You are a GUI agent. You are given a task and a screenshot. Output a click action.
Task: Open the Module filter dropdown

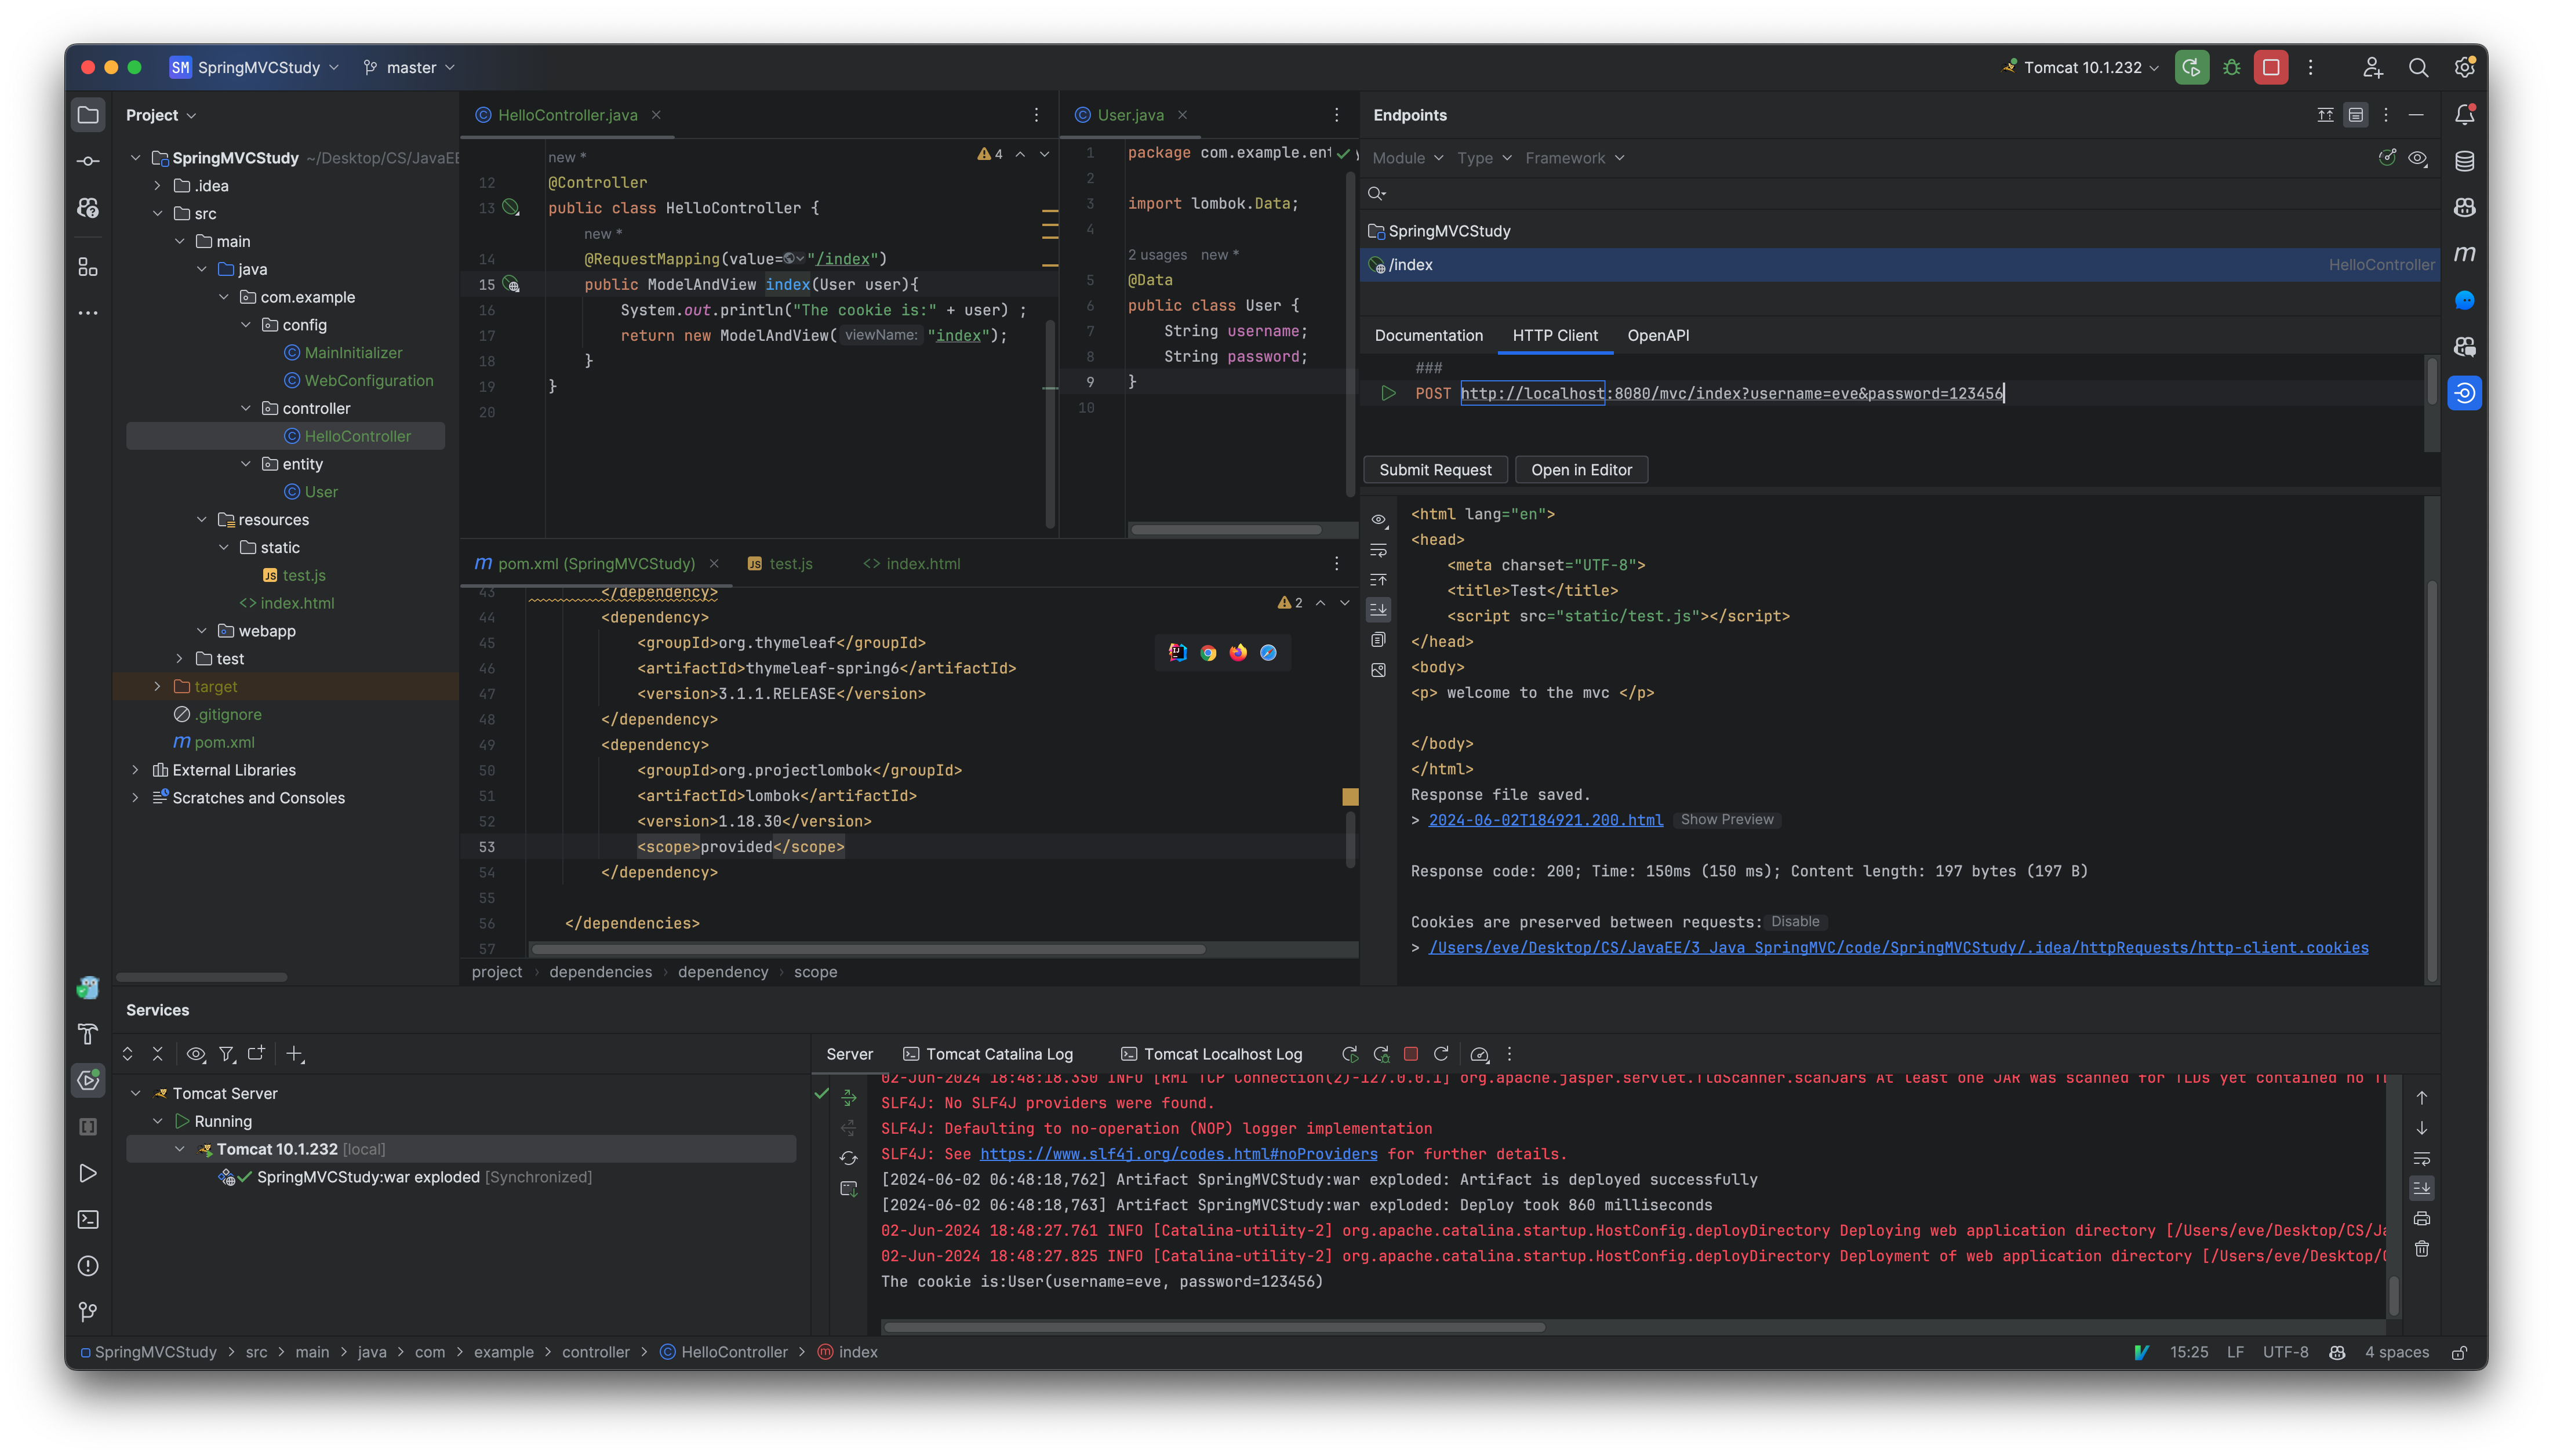(1408, 158)
